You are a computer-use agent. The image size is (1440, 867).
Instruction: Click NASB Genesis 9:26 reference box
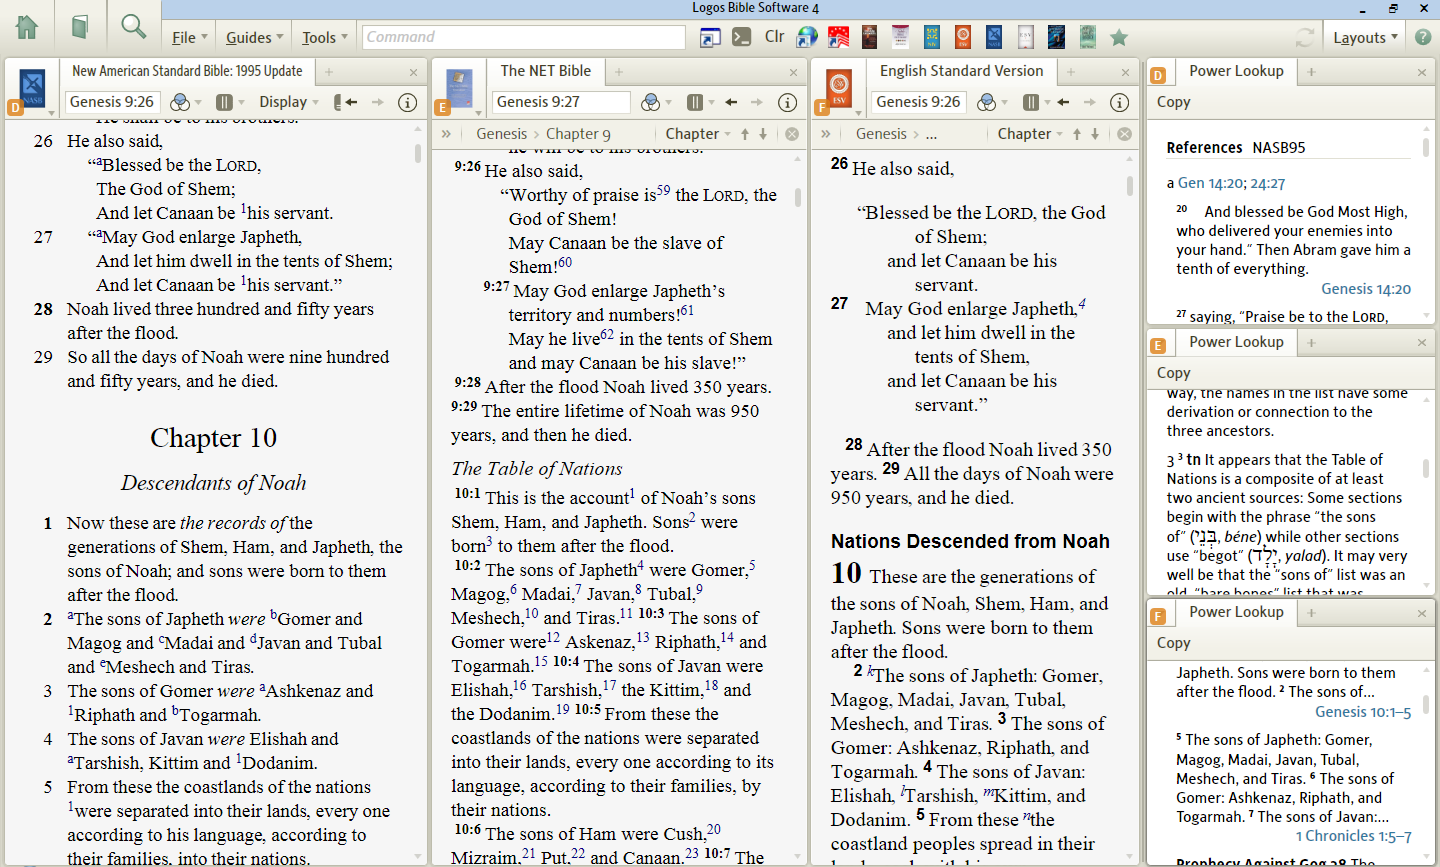(x=111, y=102)
